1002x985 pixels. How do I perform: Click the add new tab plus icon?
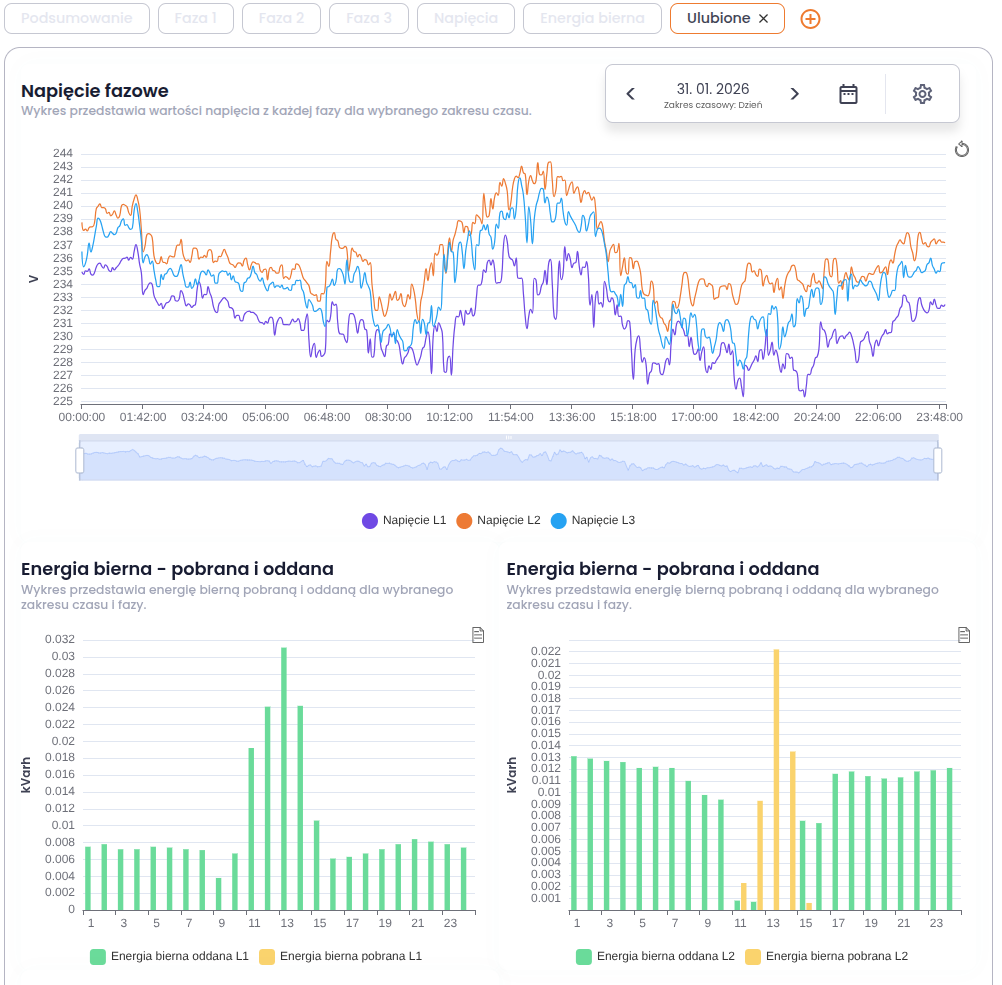coord(810,19)
